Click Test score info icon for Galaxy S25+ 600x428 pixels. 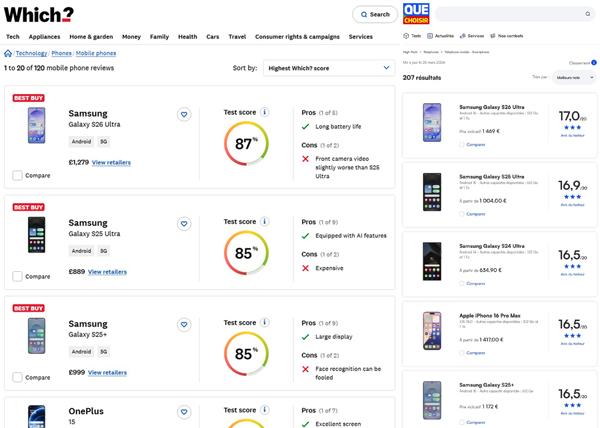click(264, 322)
